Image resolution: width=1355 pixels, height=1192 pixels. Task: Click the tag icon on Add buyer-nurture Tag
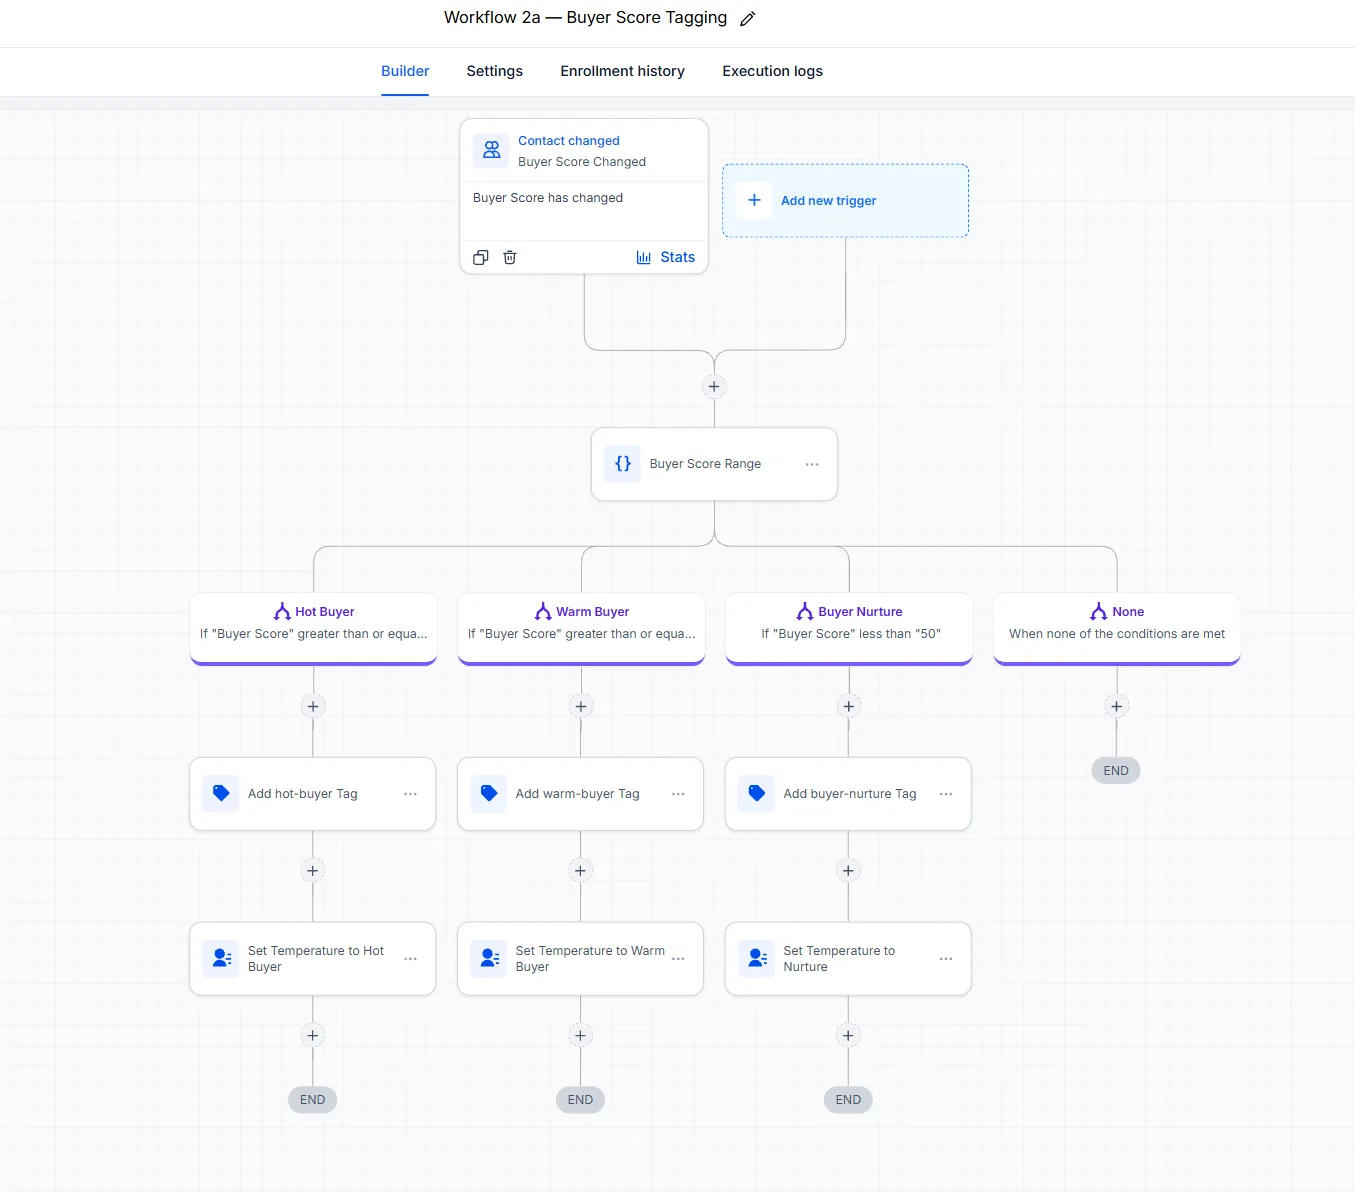(757, 794)
